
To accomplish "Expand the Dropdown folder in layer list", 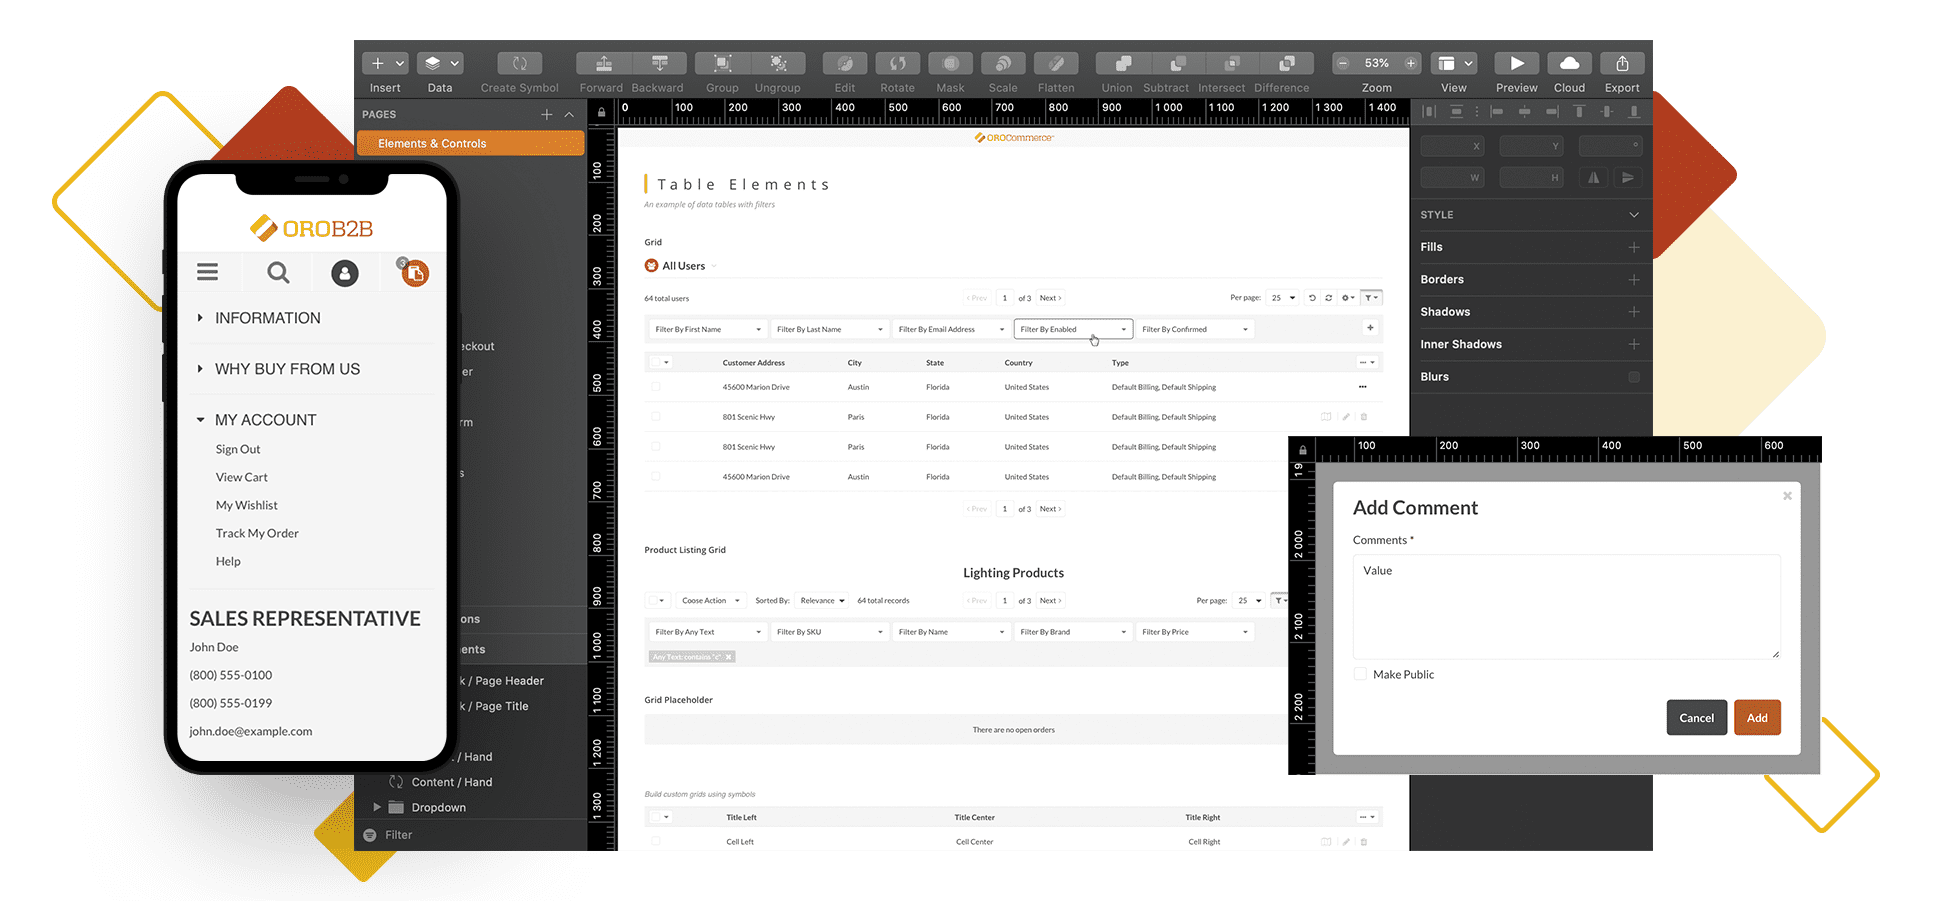I will tap(377, 807).
